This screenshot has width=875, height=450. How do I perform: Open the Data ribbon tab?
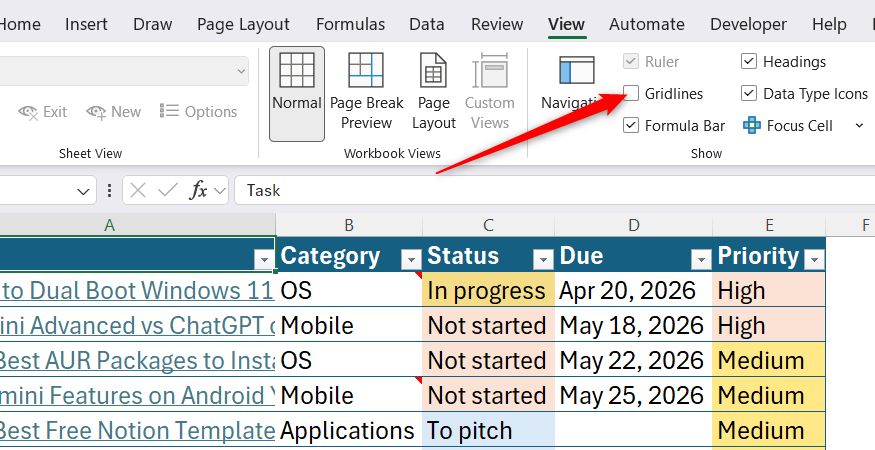point(427,25)
